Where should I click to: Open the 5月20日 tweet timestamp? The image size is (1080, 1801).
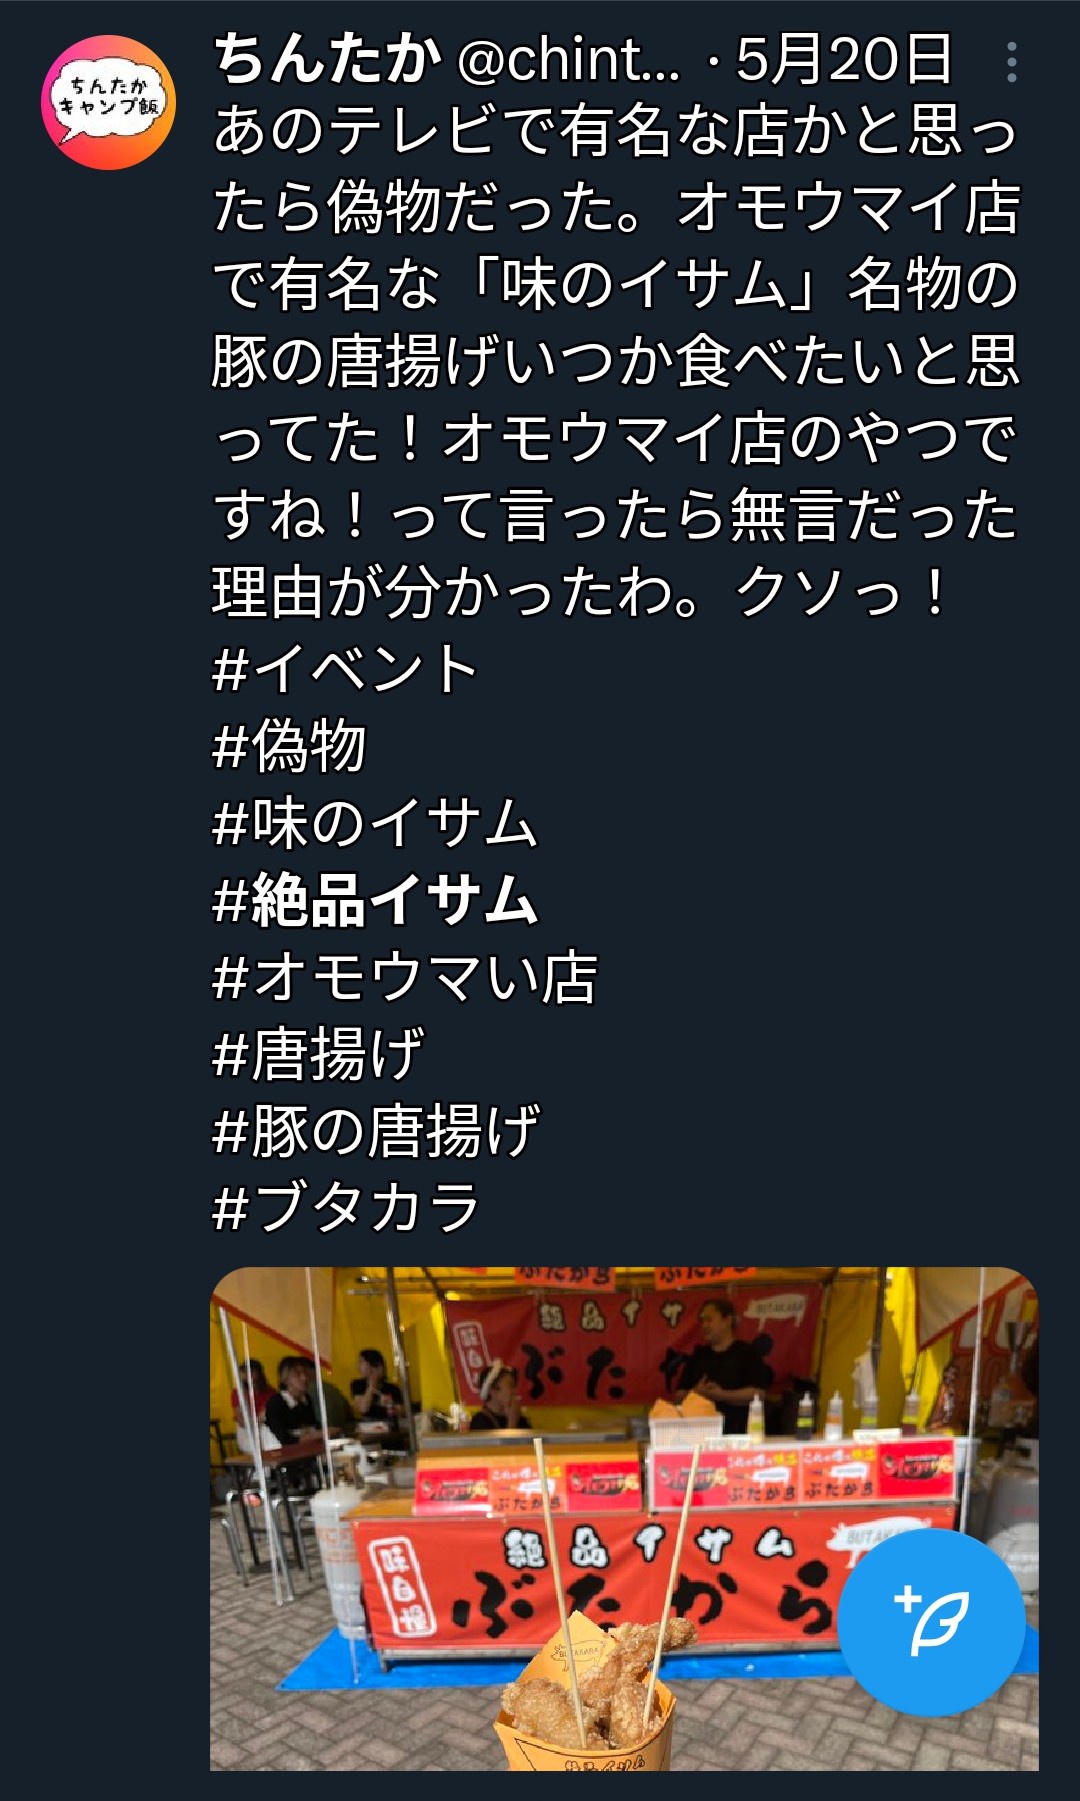tap(843, 60)
